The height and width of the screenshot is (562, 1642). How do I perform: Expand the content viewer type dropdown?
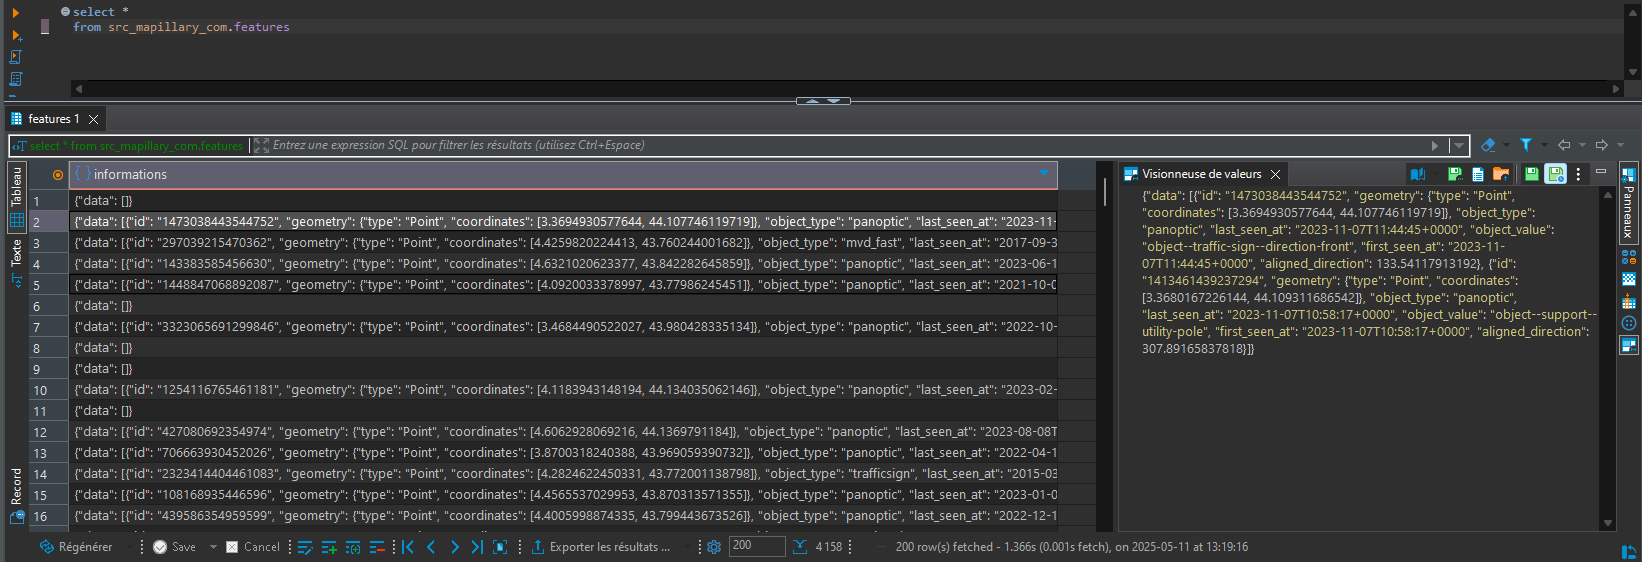[x=1435, y=174]
